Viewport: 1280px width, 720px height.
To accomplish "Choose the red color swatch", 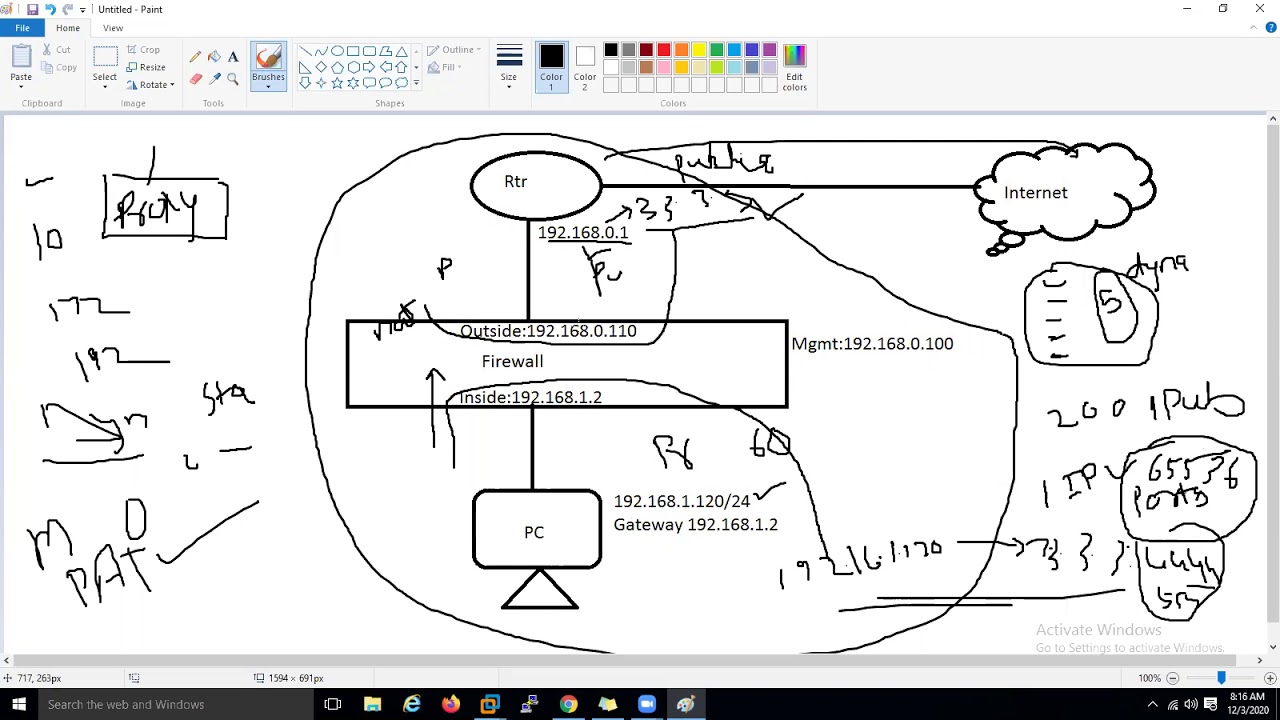I will point(664,50).
